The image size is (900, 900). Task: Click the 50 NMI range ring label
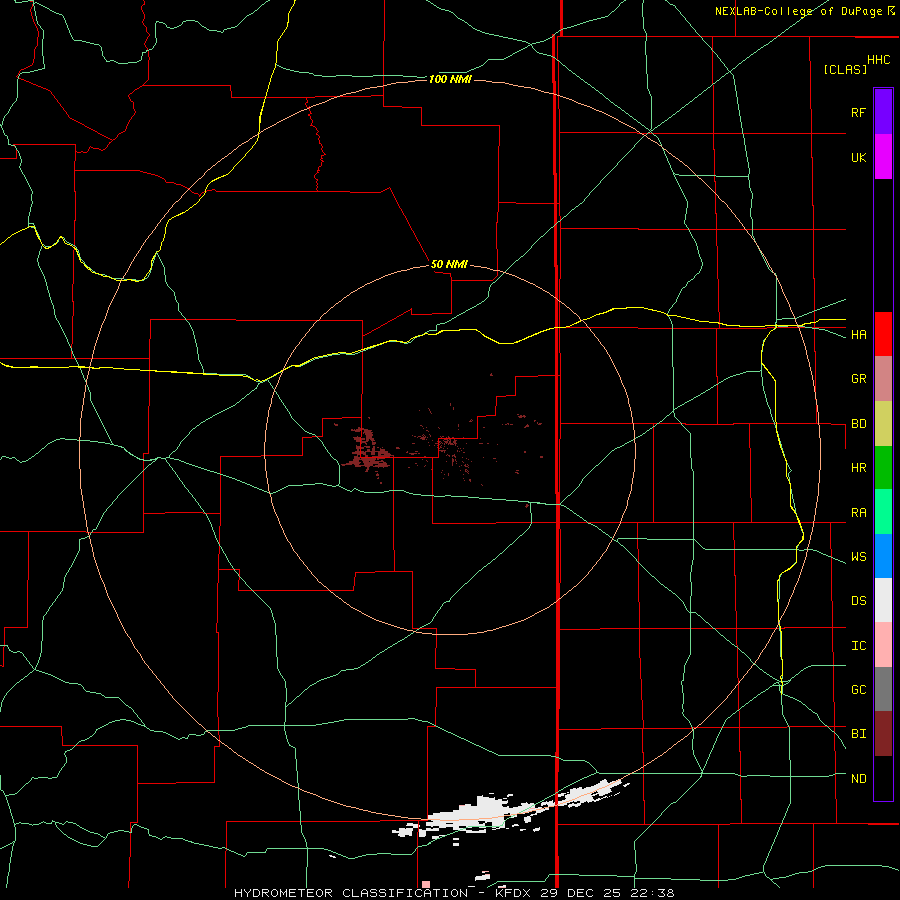pyautogui.click(x=449, y=264)
